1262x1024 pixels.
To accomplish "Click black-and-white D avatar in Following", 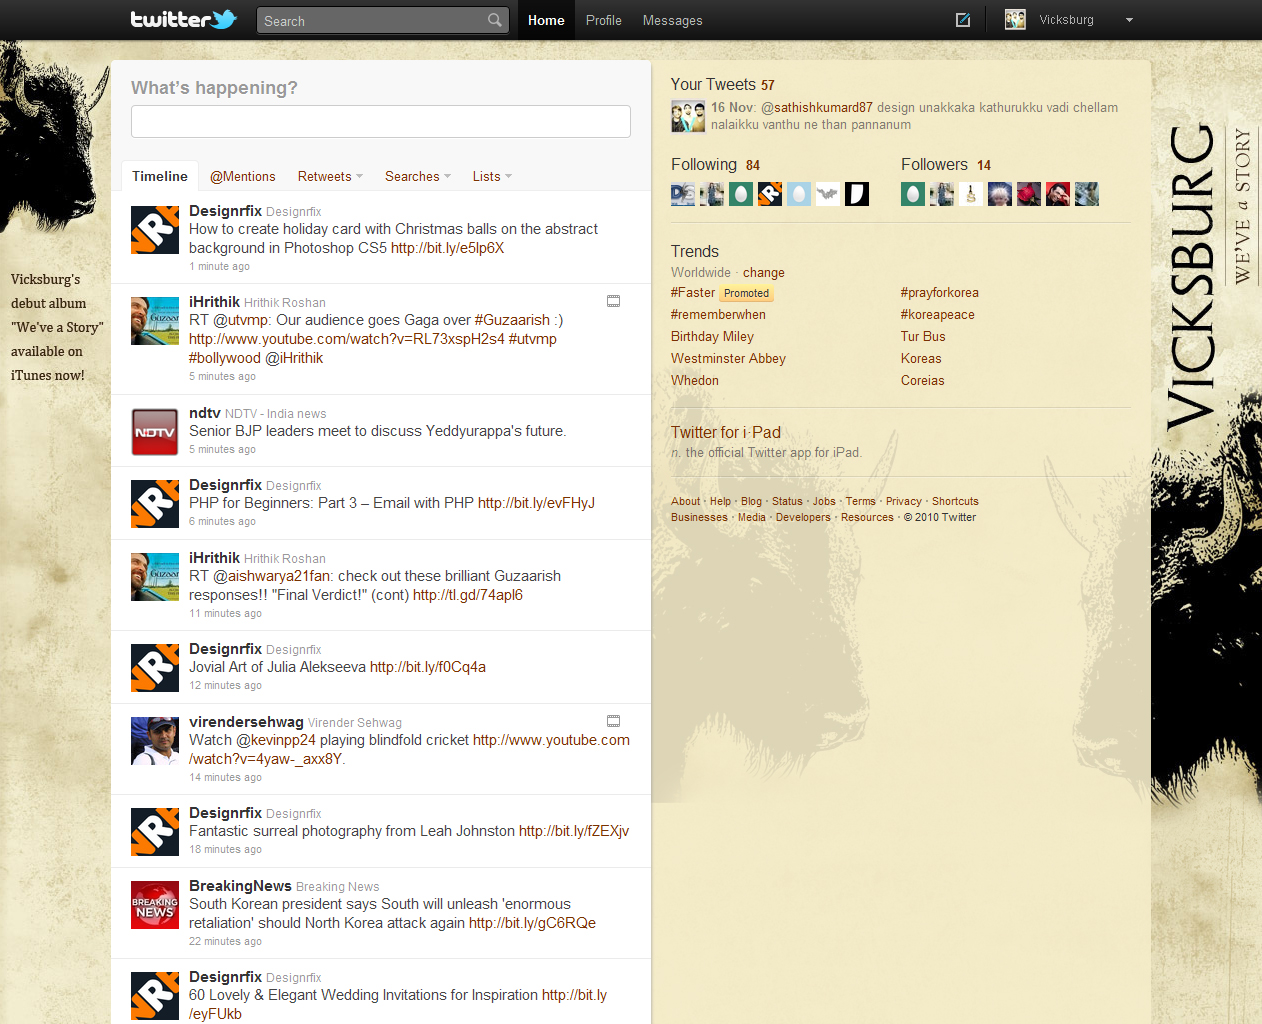I will click(x=857, y=194).
